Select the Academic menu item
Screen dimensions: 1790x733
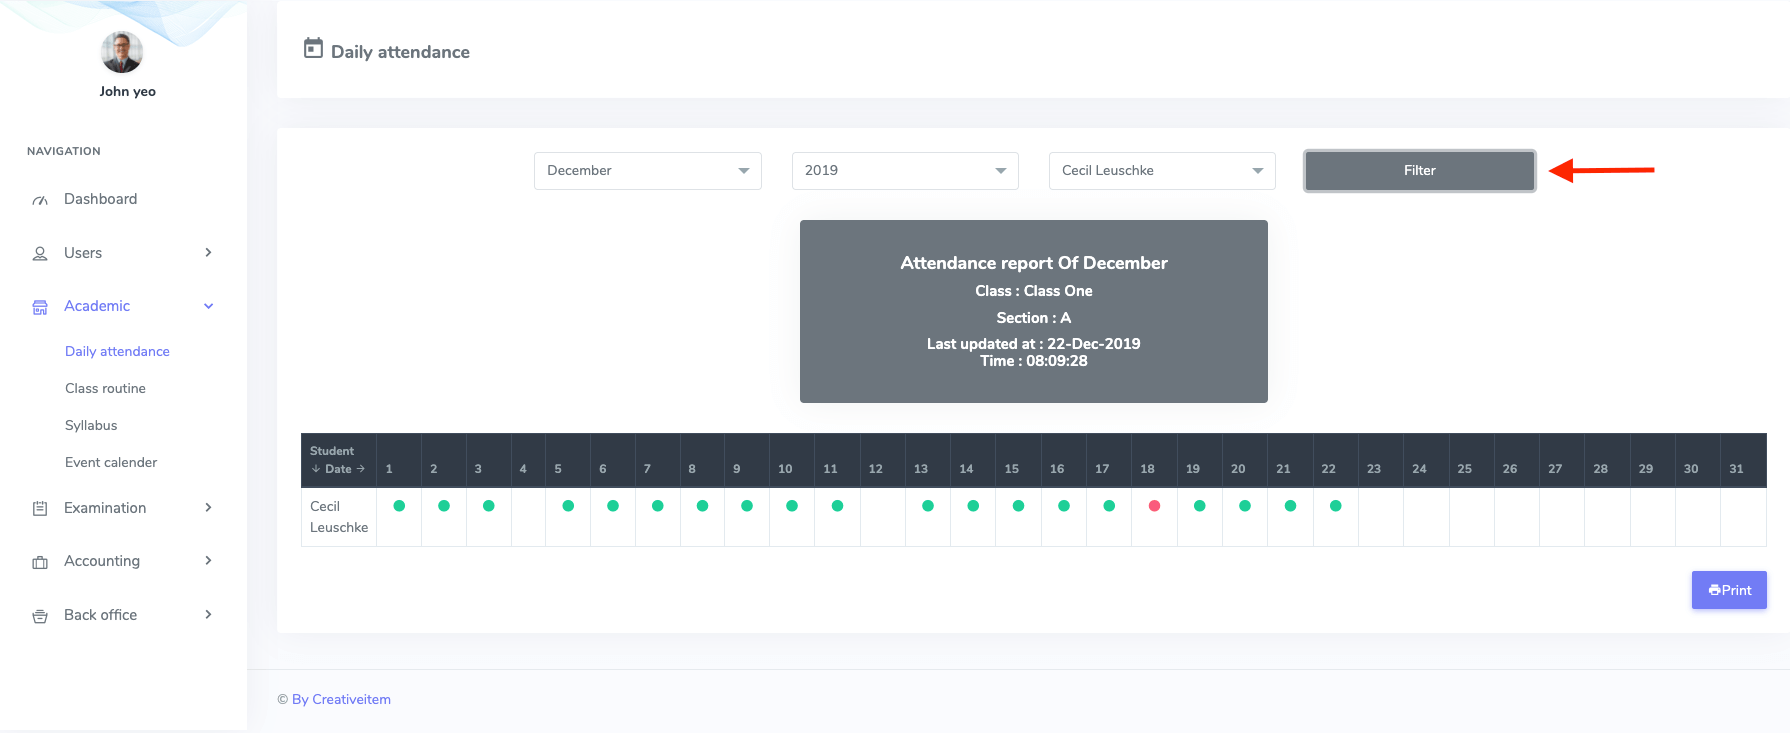coord(97,306)
